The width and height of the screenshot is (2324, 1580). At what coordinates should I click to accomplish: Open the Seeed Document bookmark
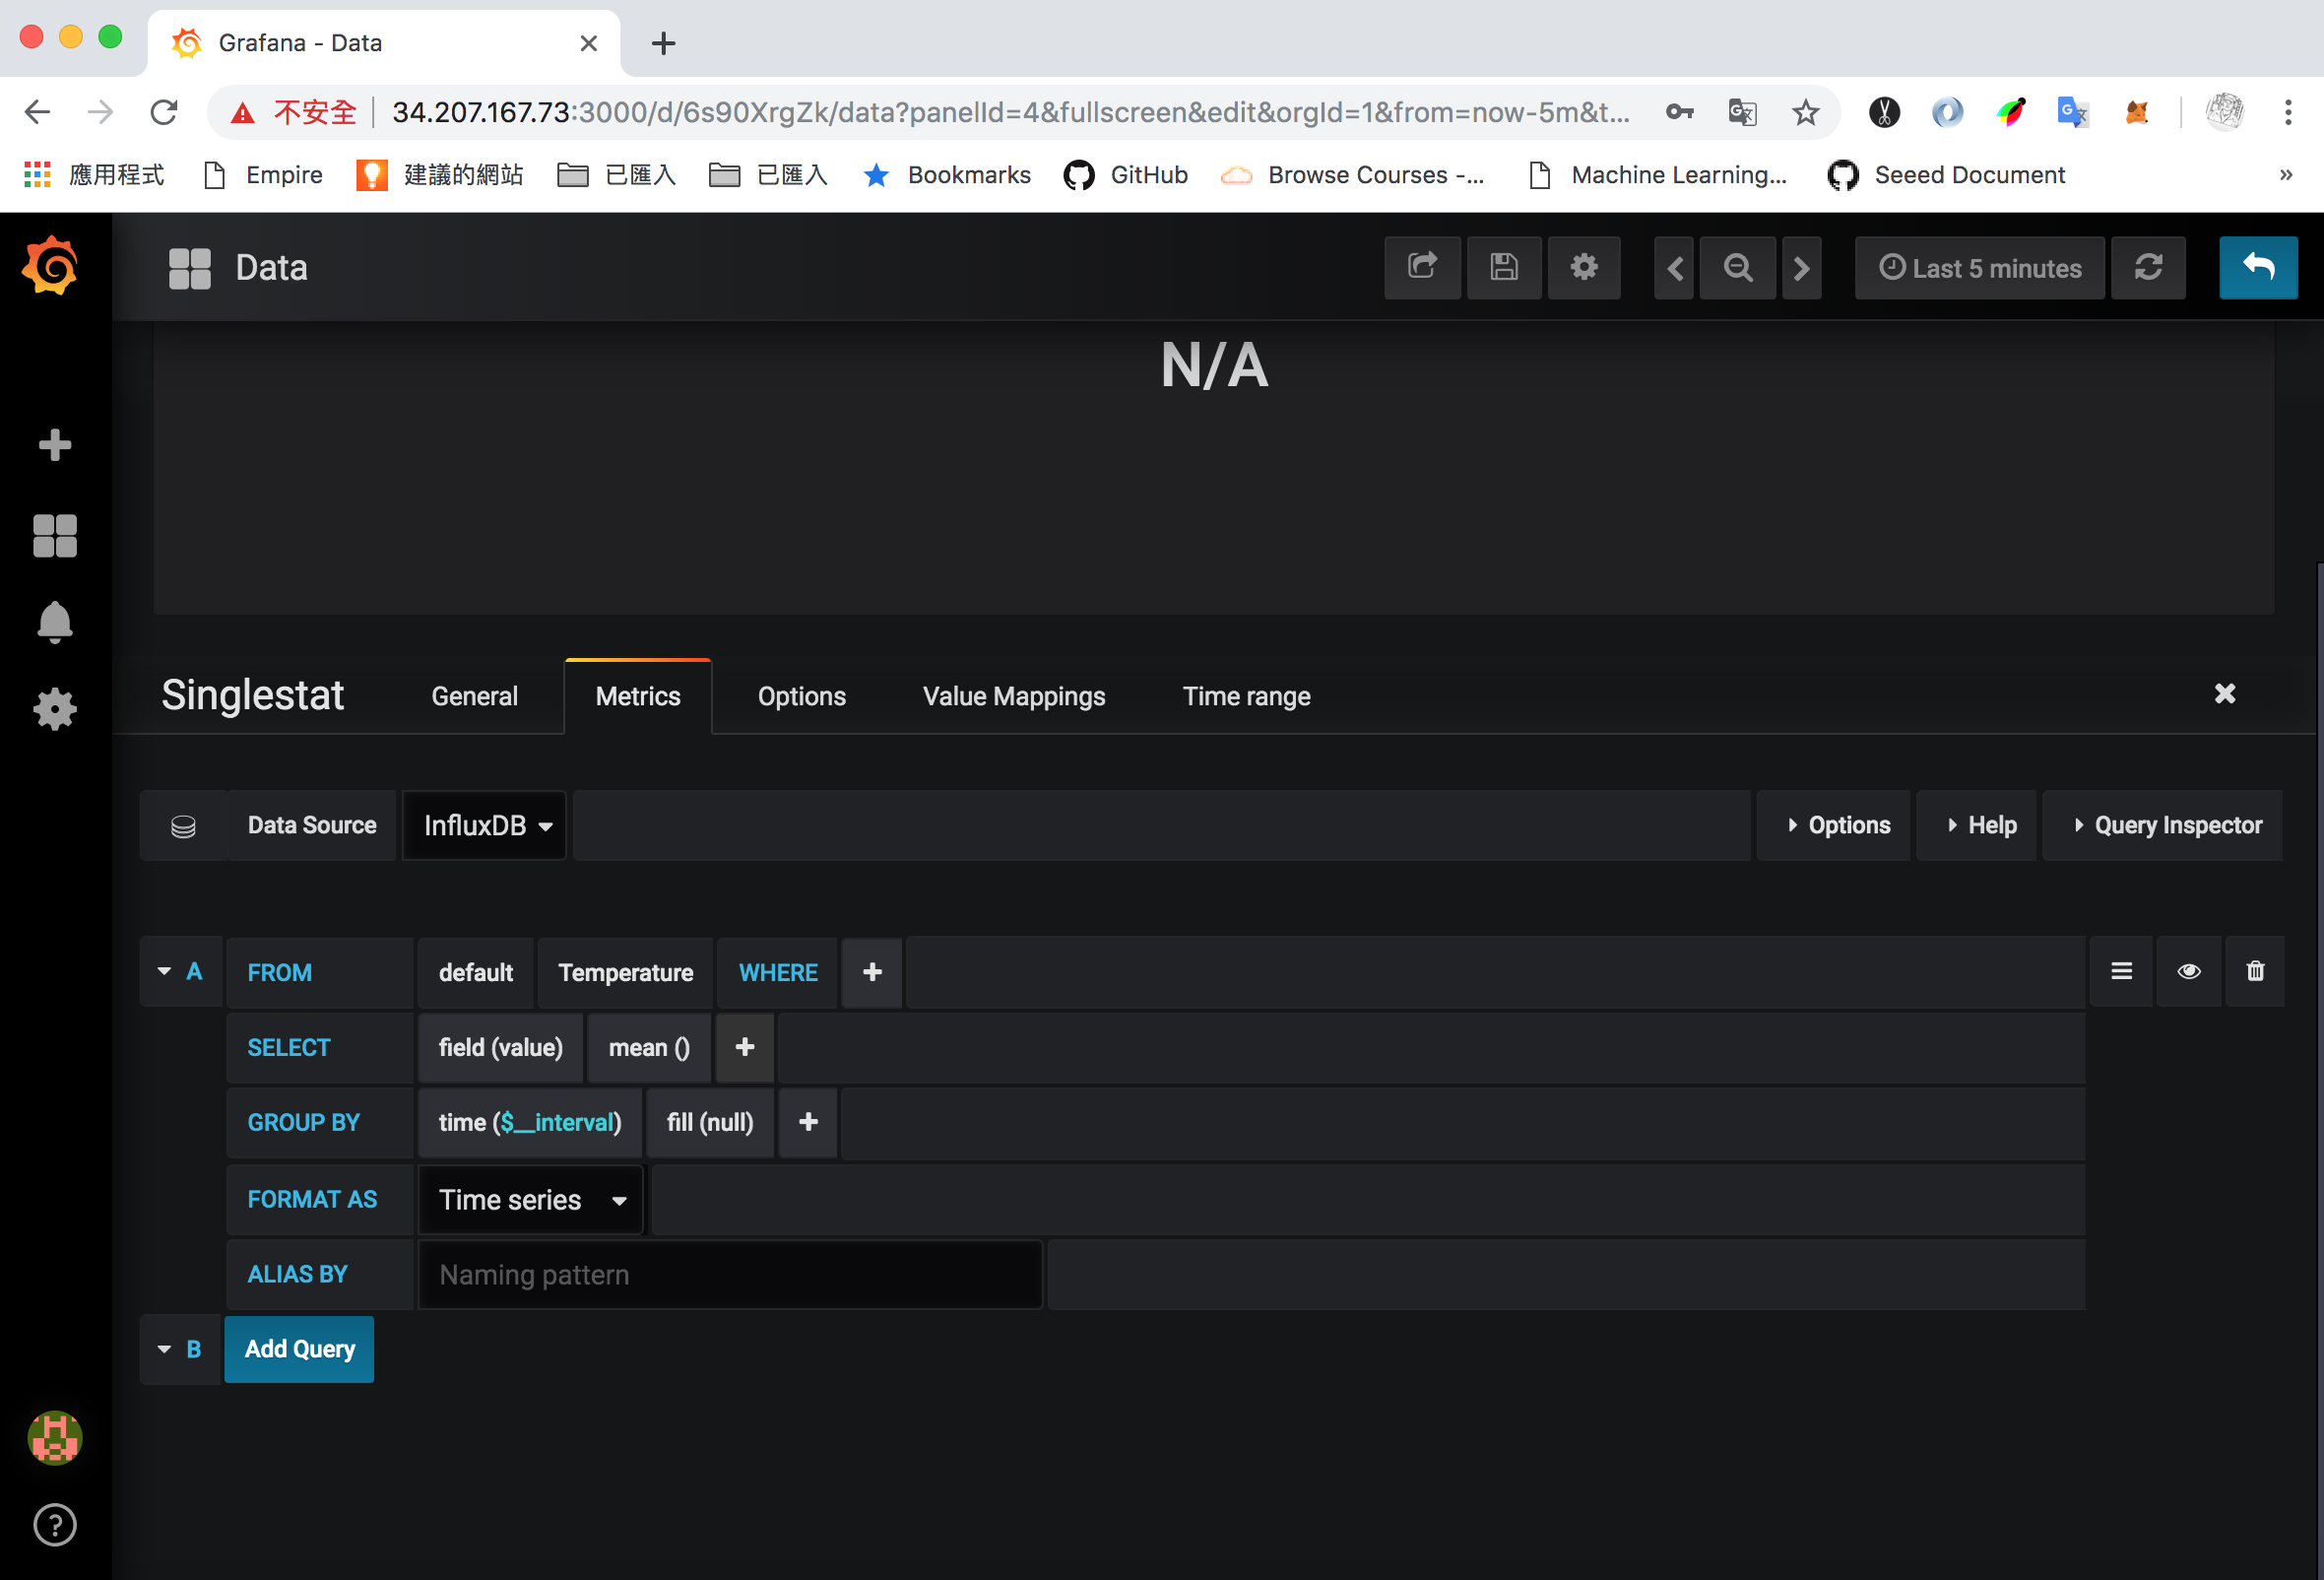1946,175
